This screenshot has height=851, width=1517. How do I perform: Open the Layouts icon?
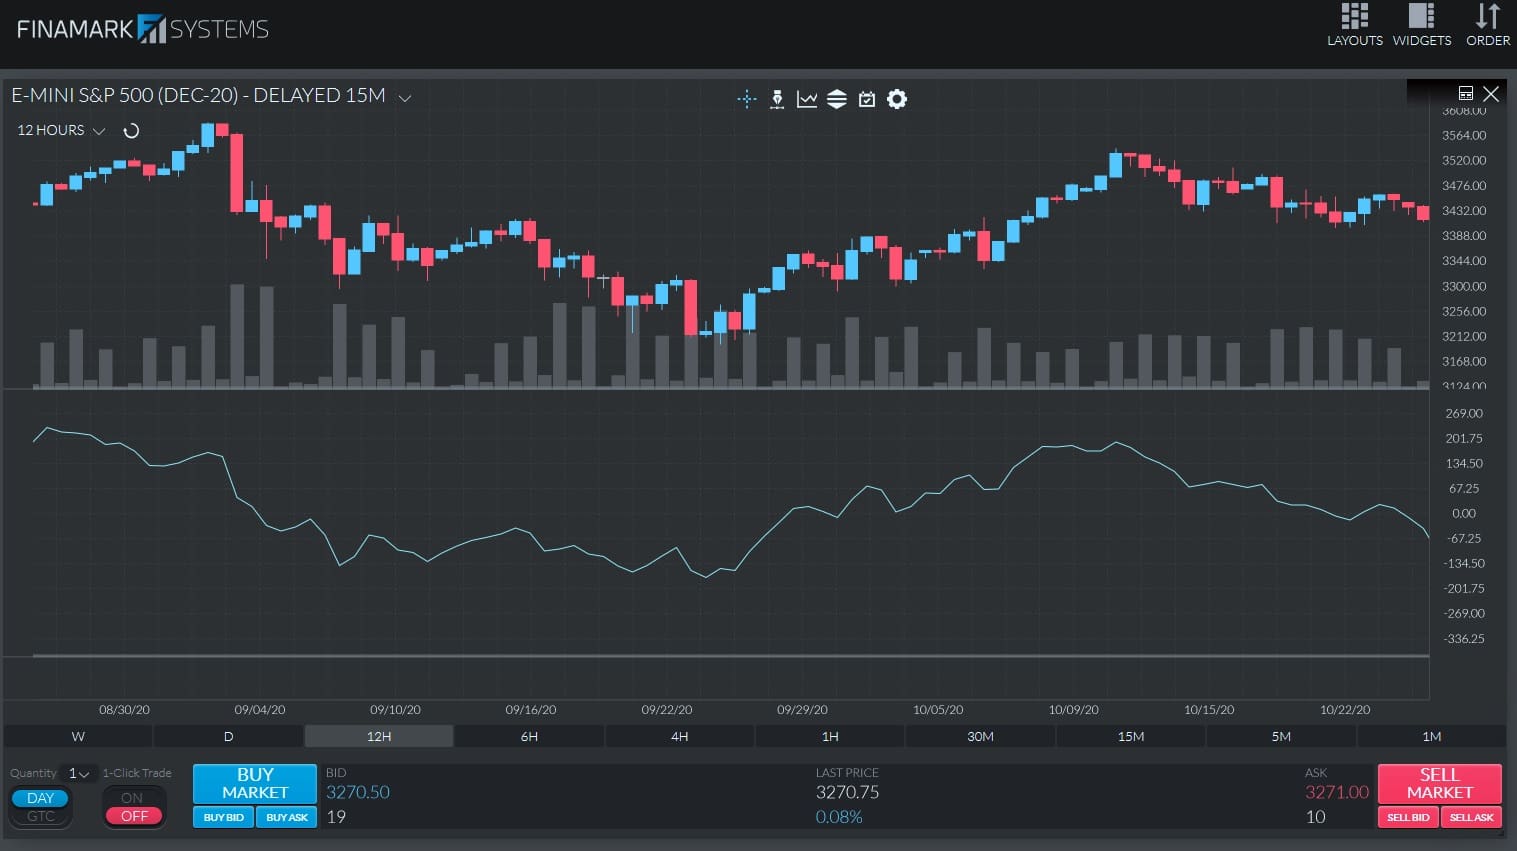1355,25
